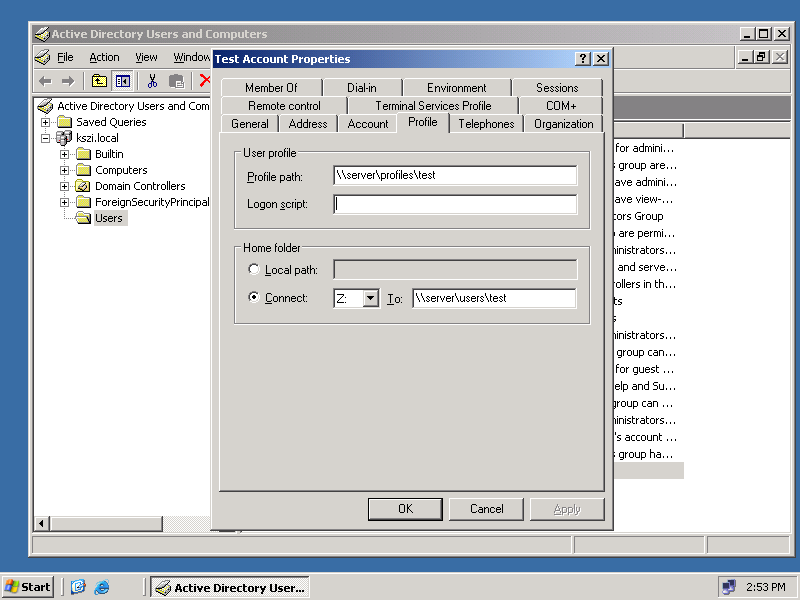Collapse the kszi.local domain node
Image resolution: width=800 pixels, height=600 pixels.
coord(45,138)
